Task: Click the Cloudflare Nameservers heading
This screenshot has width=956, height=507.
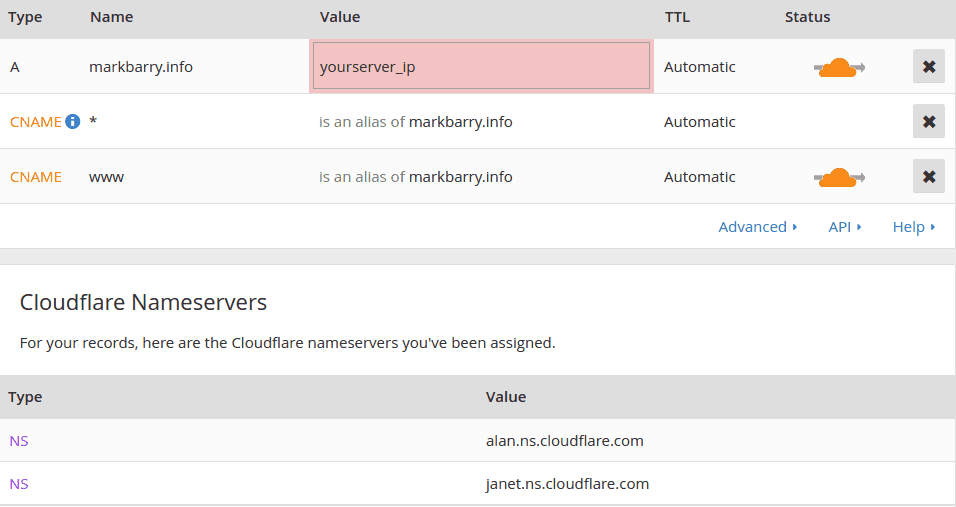Action: pos(143,302)
